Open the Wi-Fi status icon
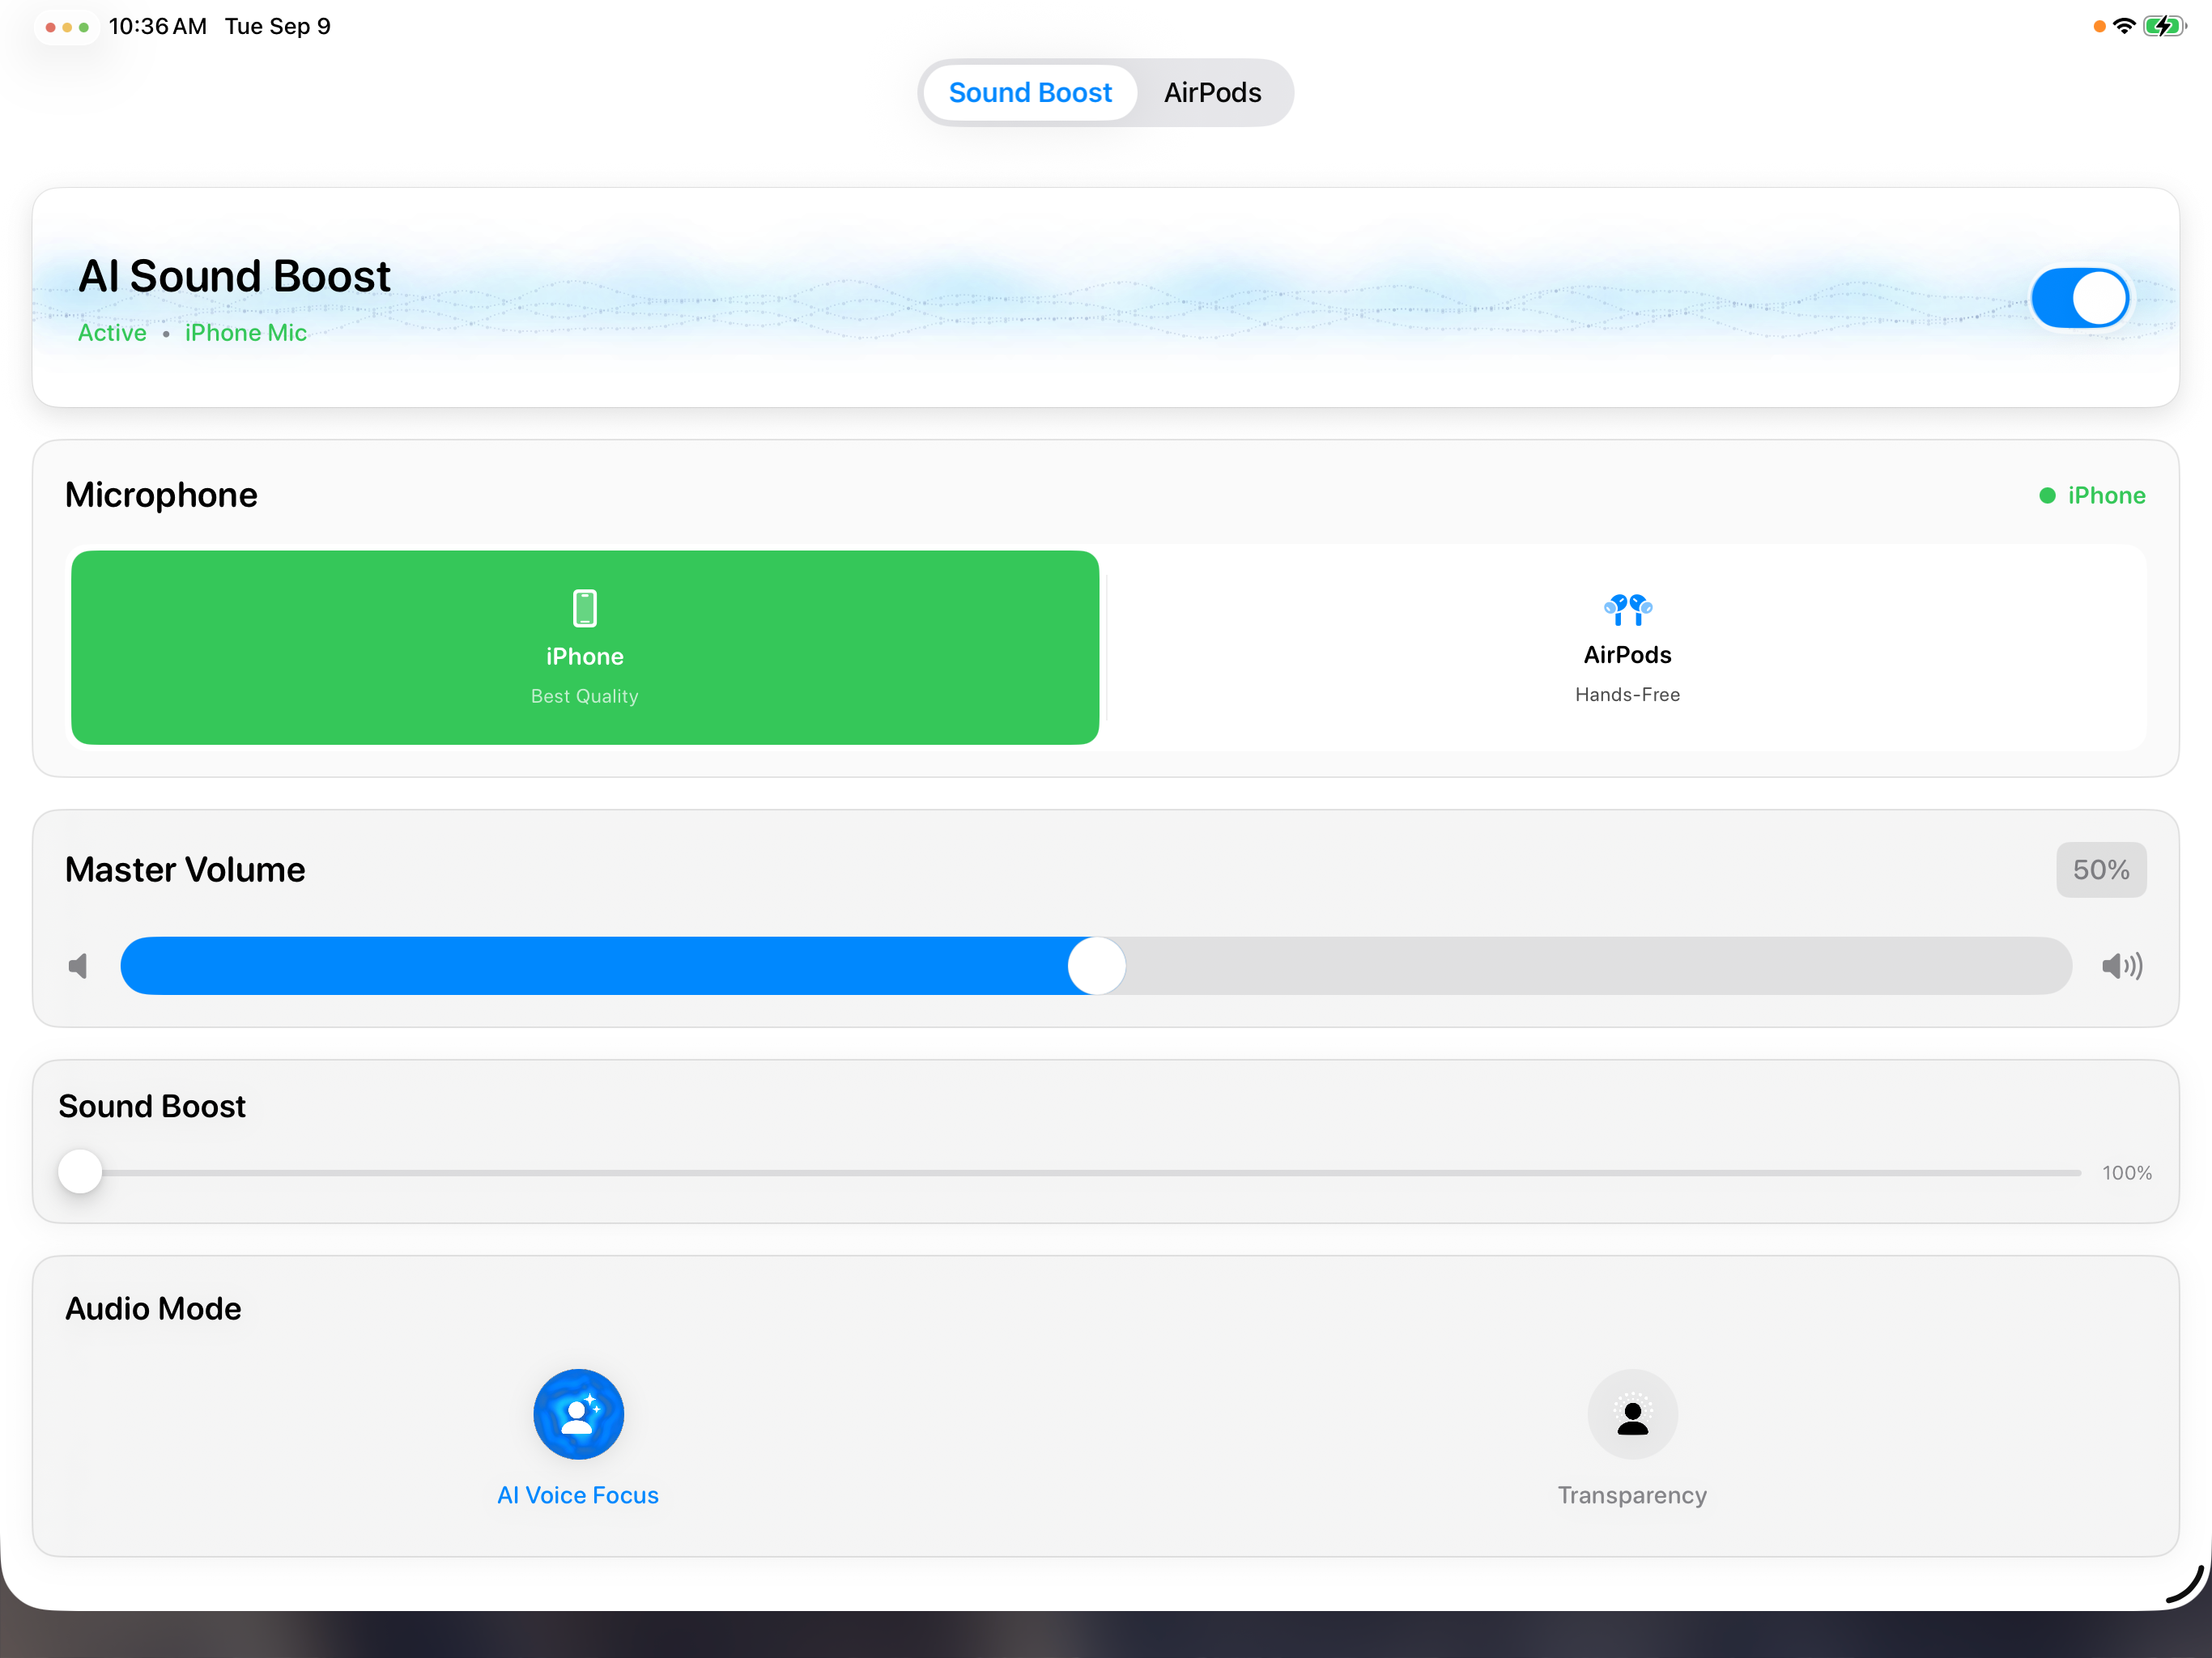Screen dimensions: 2212x1658 (2124, 26)
